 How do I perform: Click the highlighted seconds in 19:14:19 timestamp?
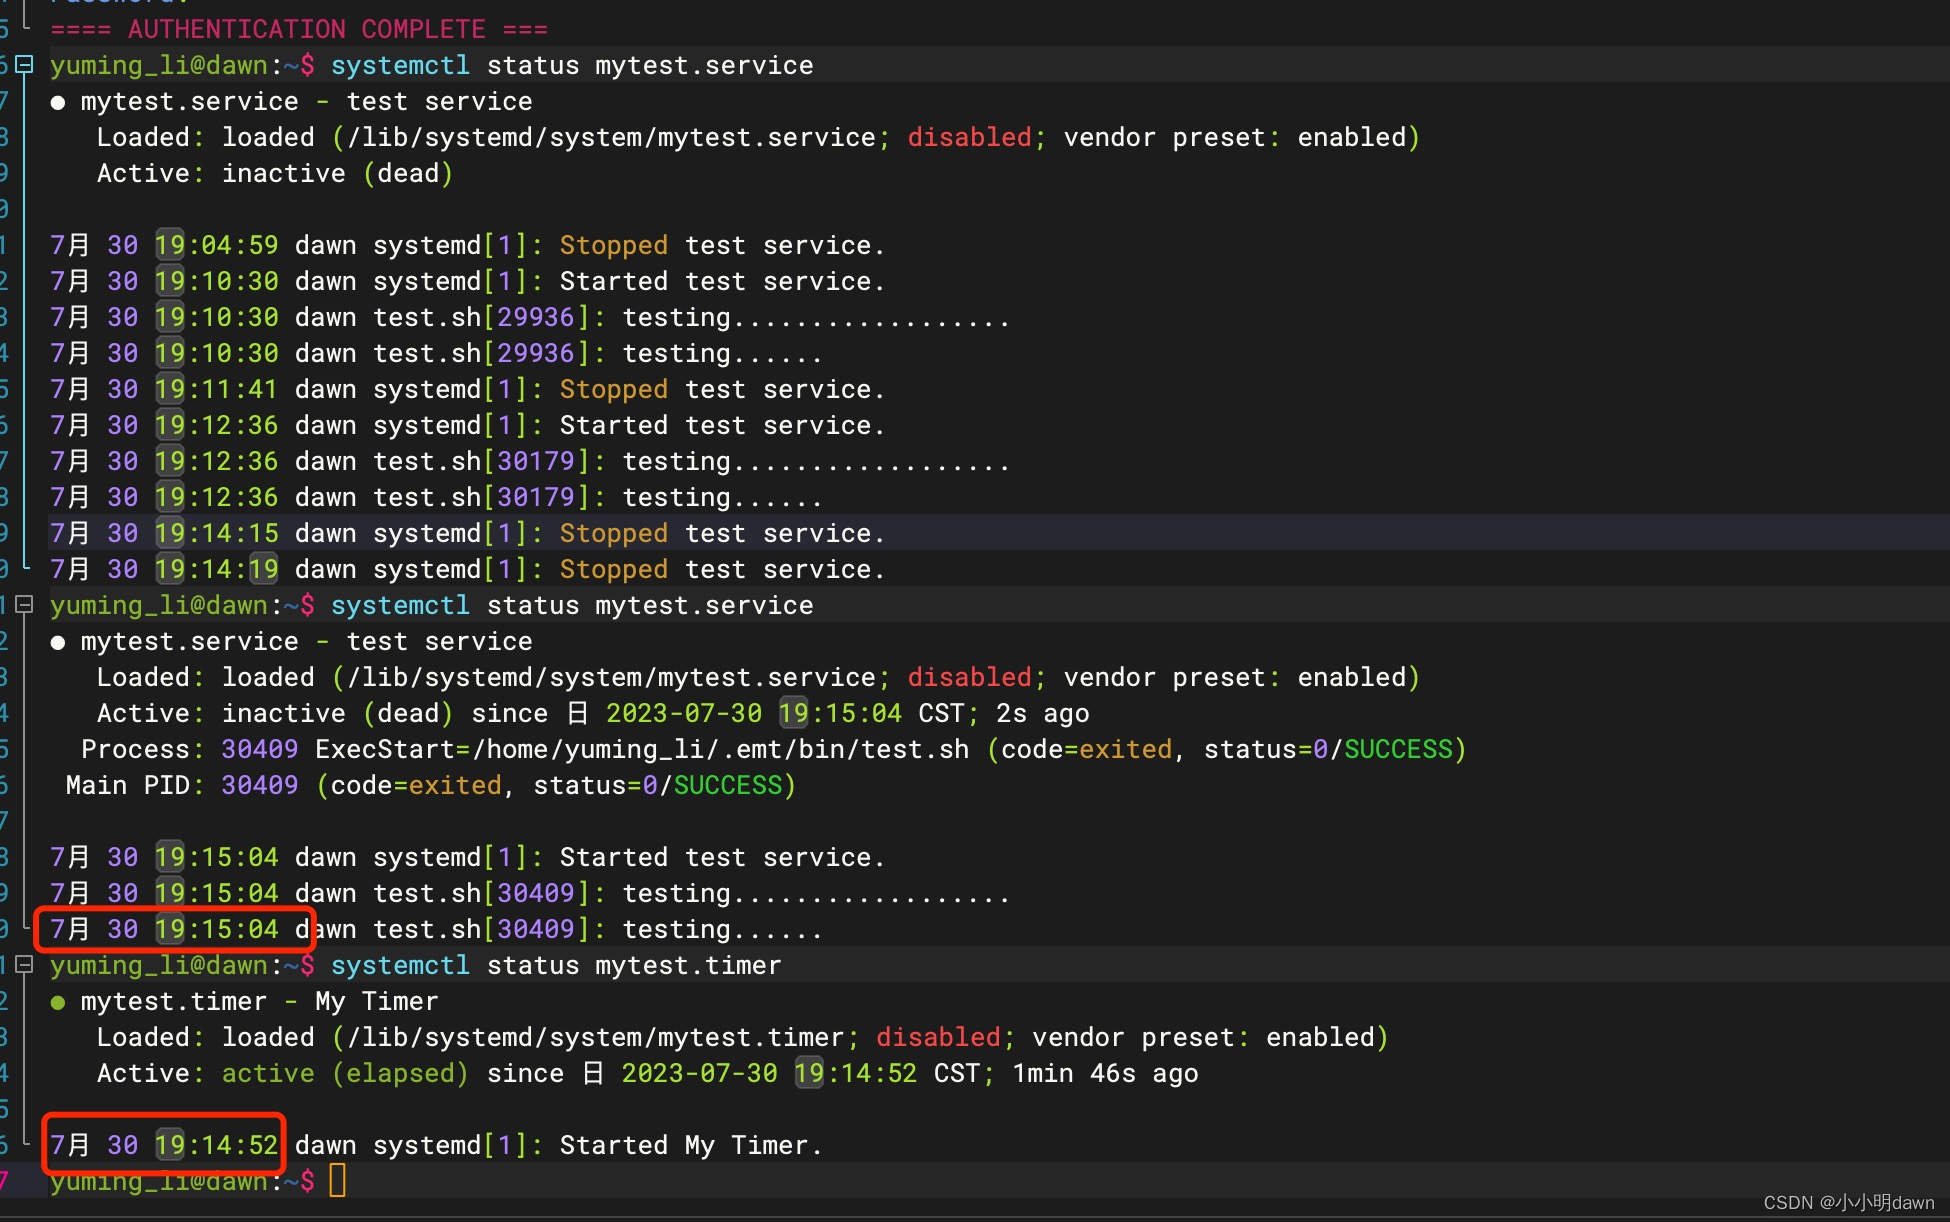(263, 569)
